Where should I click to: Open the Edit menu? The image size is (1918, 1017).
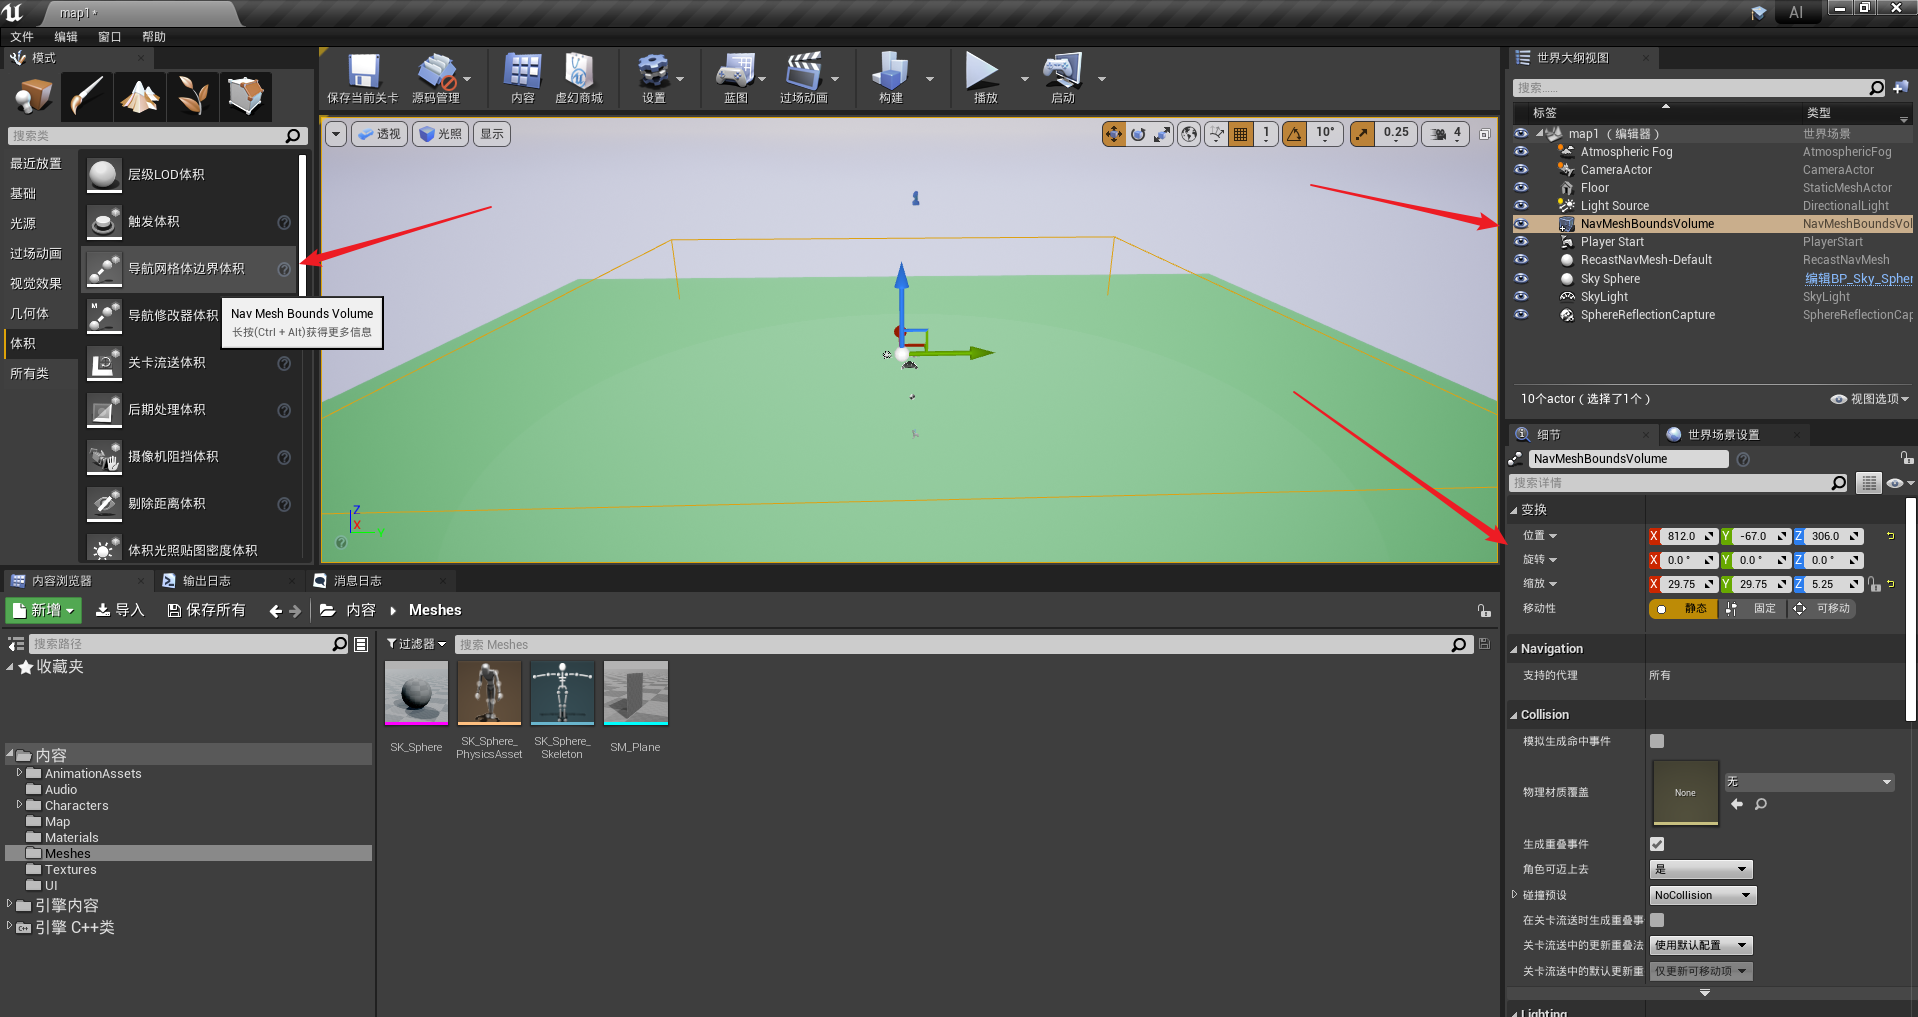[x=66, y=37]
